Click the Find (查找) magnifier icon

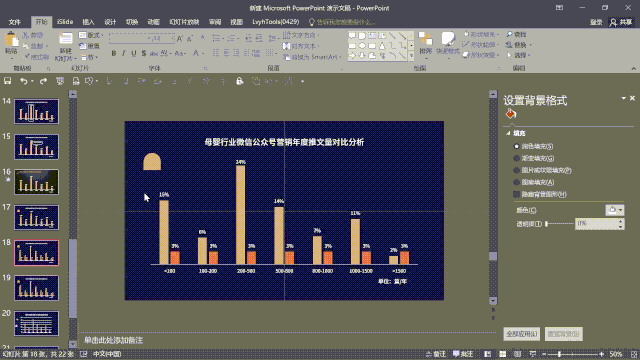pos(509,34)
